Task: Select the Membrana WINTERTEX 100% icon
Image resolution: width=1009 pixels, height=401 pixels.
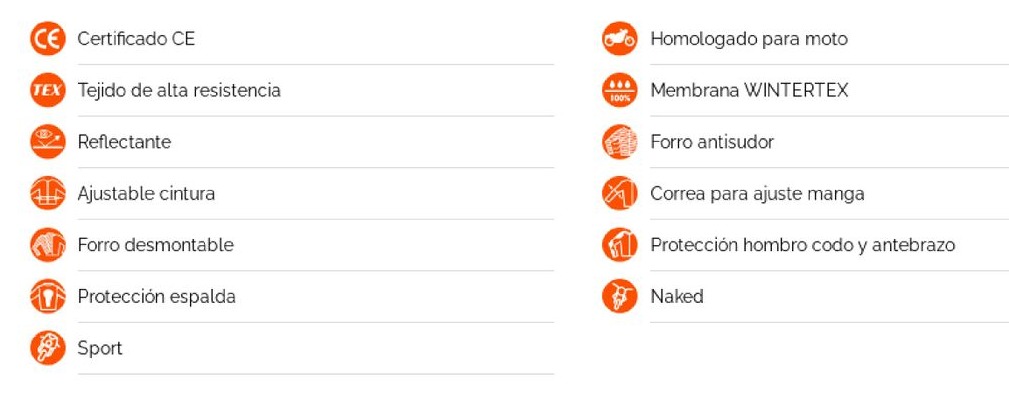Action: [620, 90]
